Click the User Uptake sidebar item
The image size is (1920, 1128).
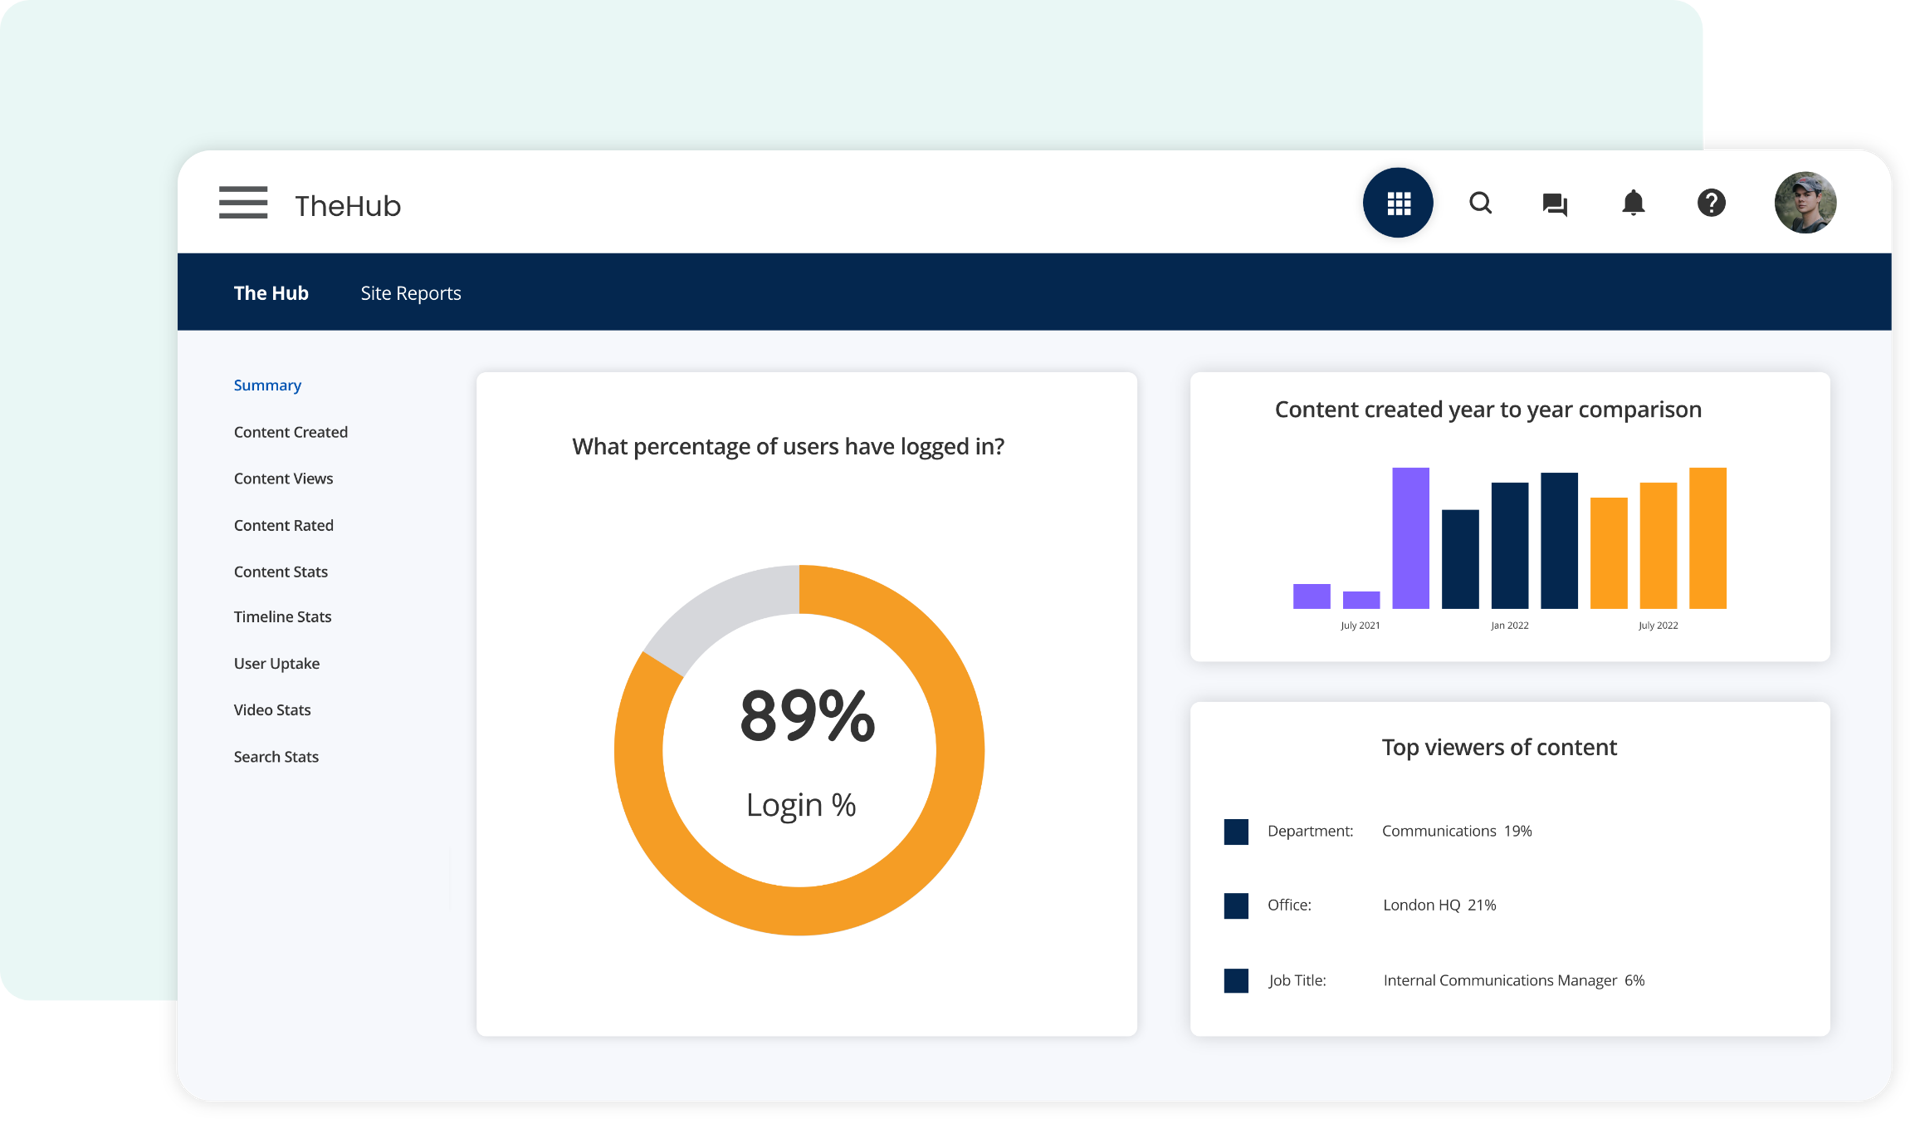click(277, 663)
